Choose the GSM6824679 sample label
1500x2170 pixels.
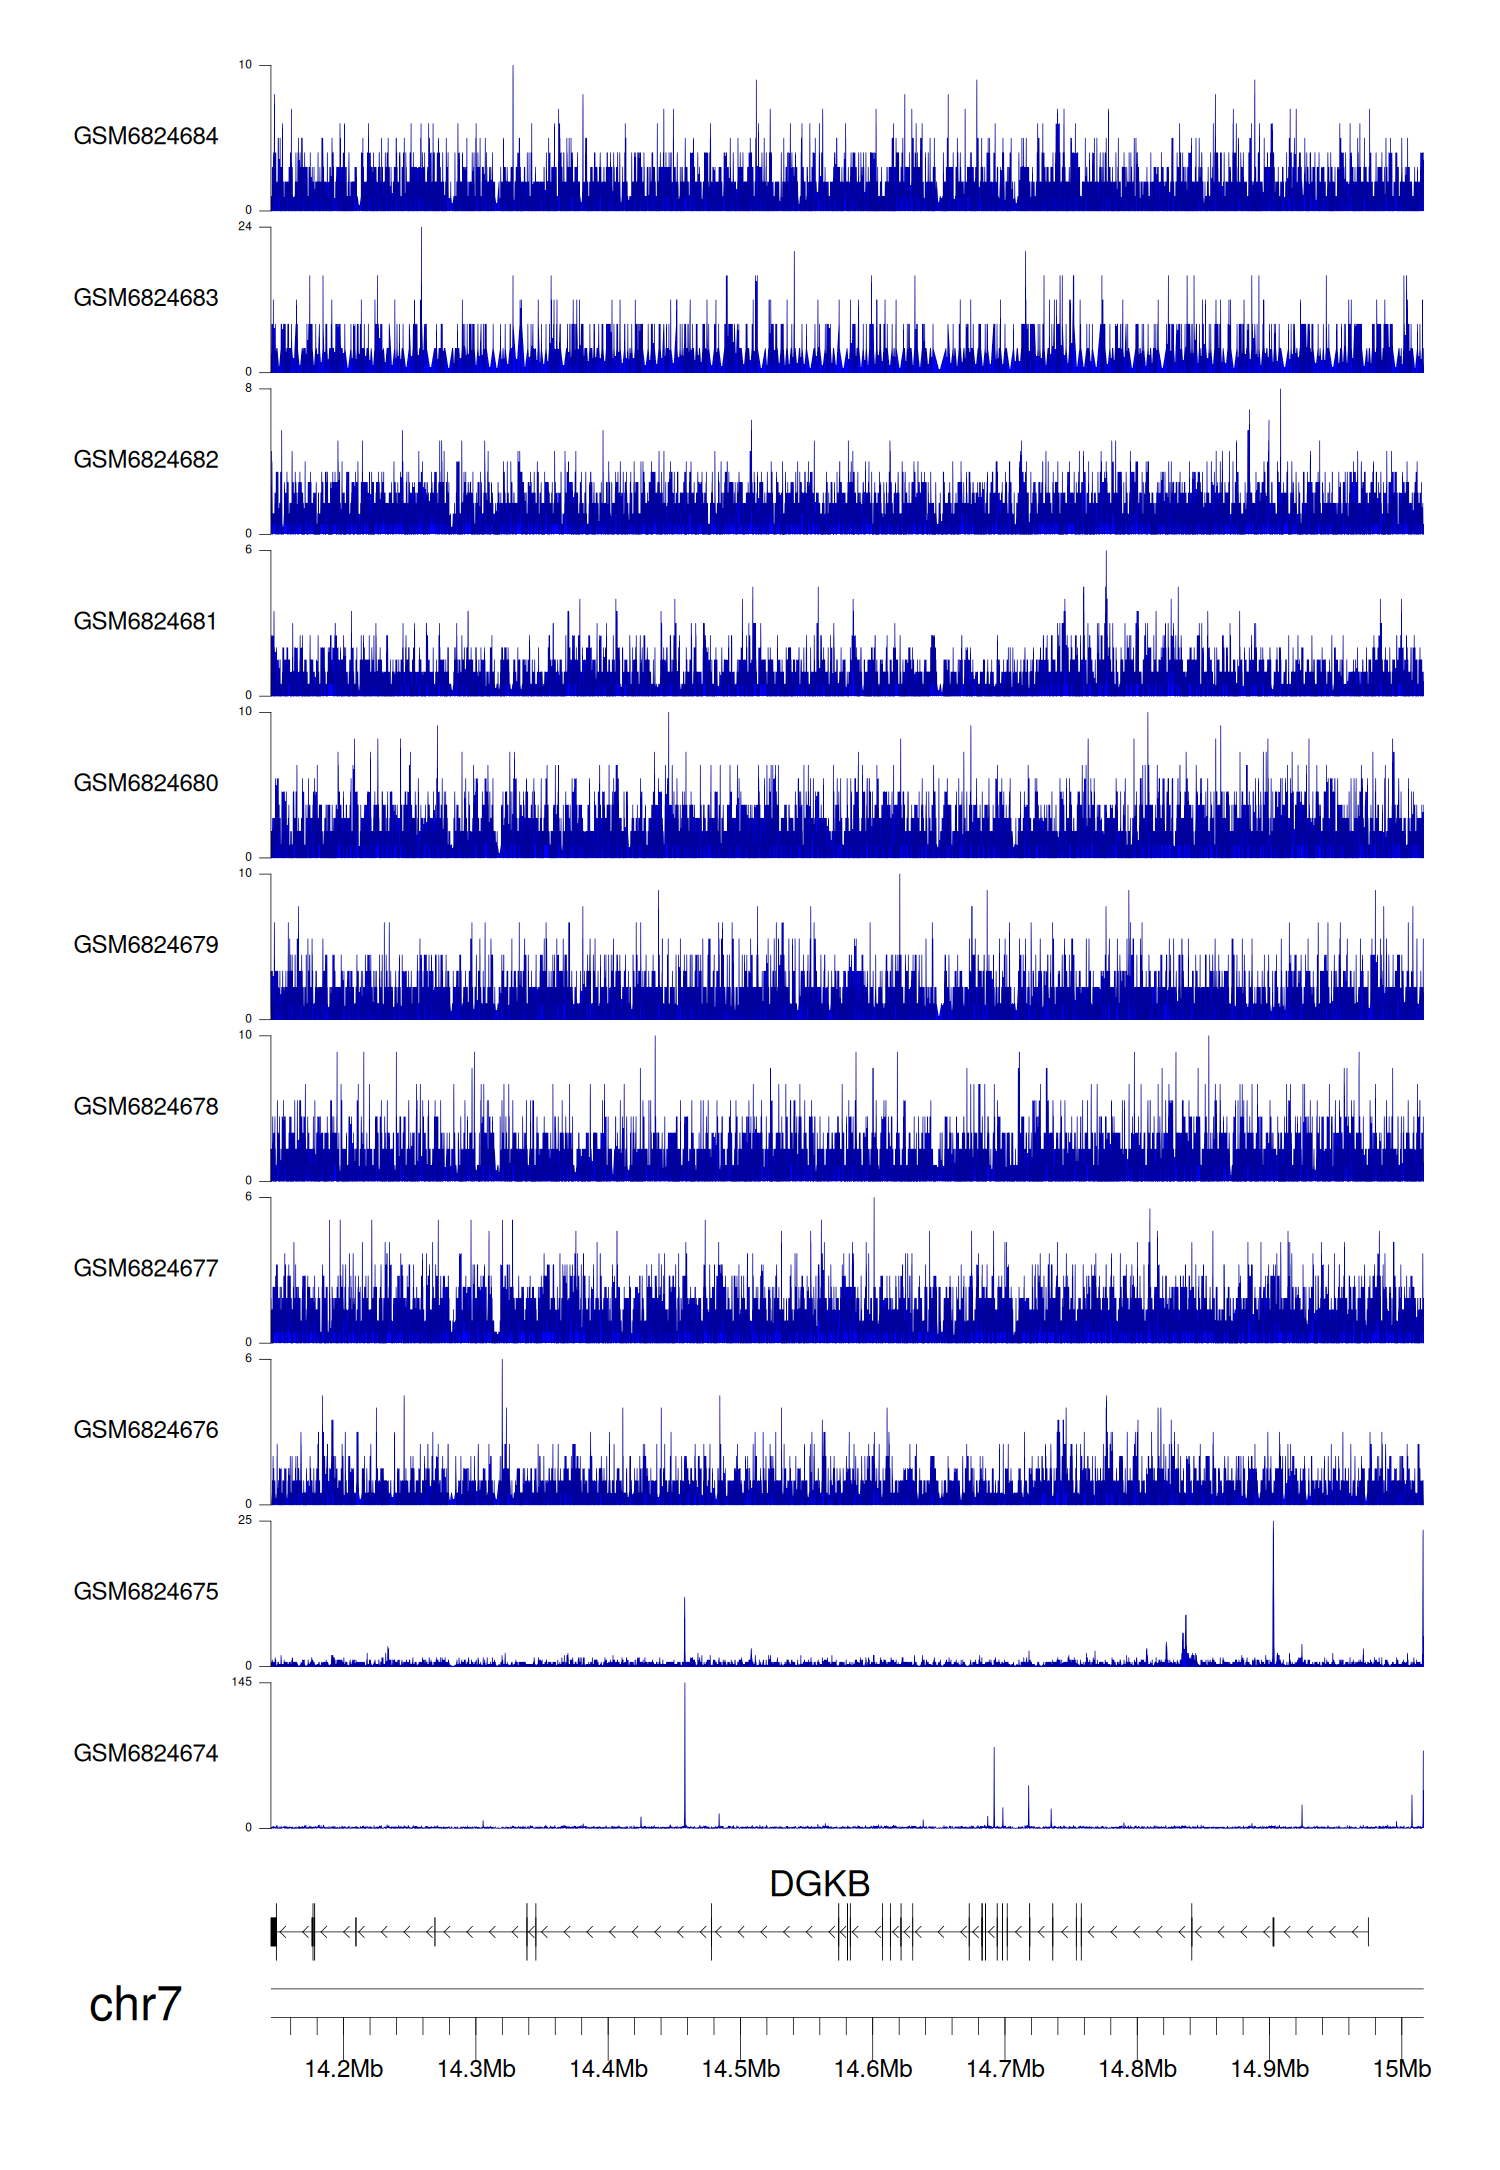point(145,945)
